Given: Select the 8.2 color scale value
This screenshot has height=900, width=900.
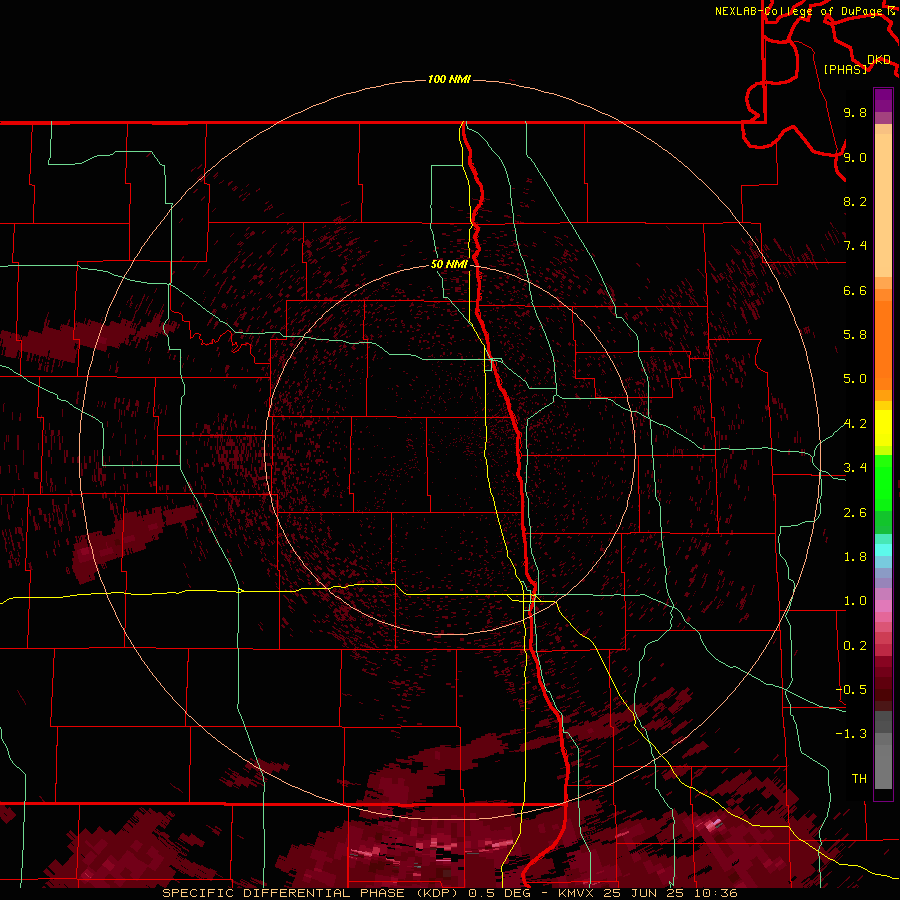Looking at the screenshot, I should pos(855,201).
